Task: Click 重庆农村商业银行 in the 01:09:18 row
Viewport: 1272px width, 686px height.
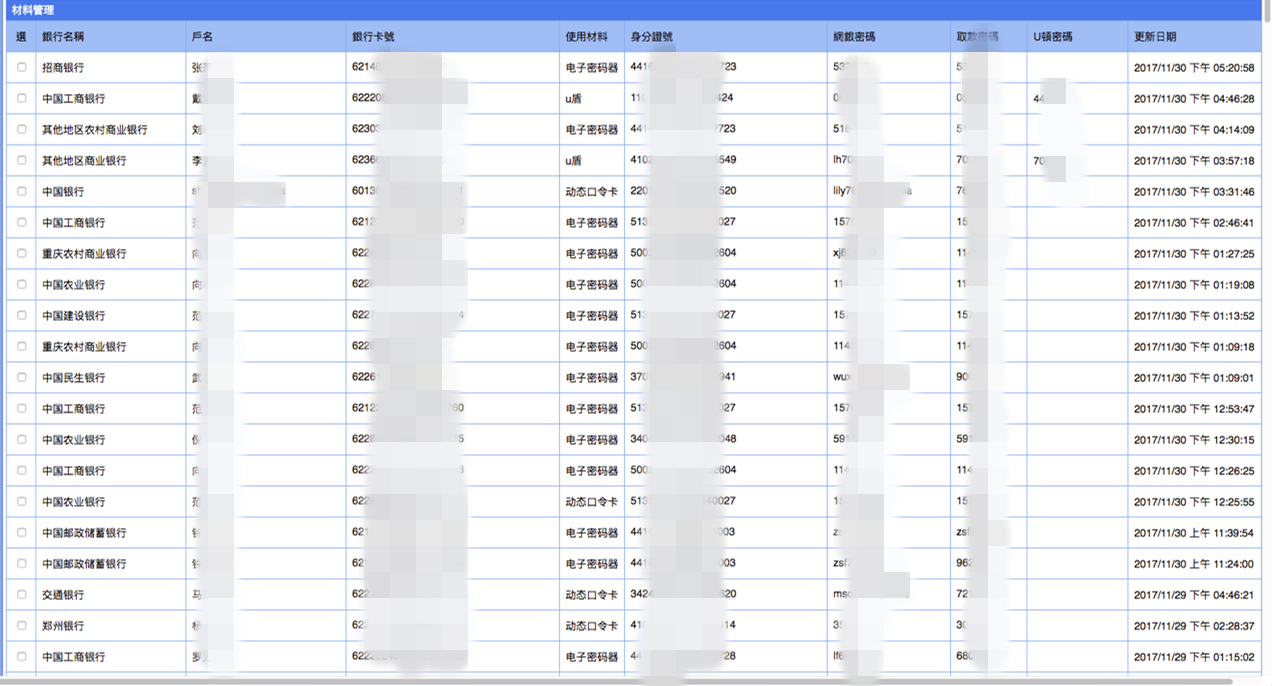Action: 84,347
